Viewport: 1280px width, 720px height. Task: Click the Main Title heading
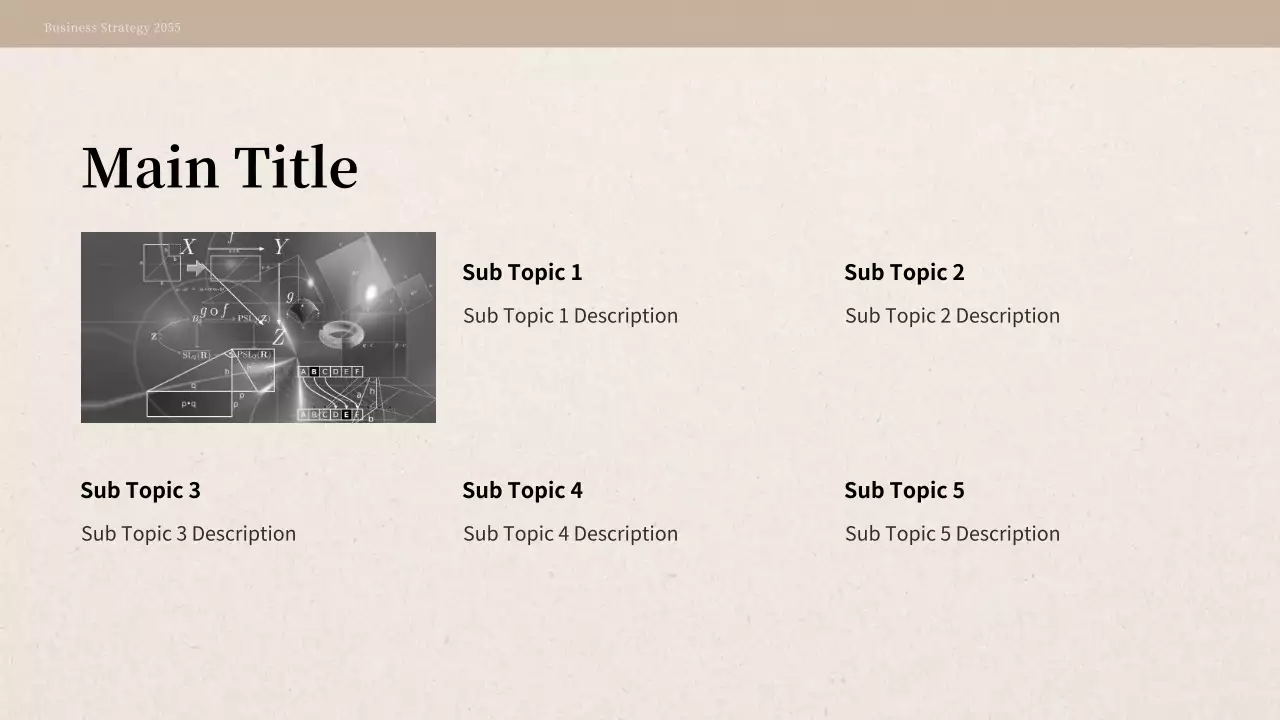219,167
